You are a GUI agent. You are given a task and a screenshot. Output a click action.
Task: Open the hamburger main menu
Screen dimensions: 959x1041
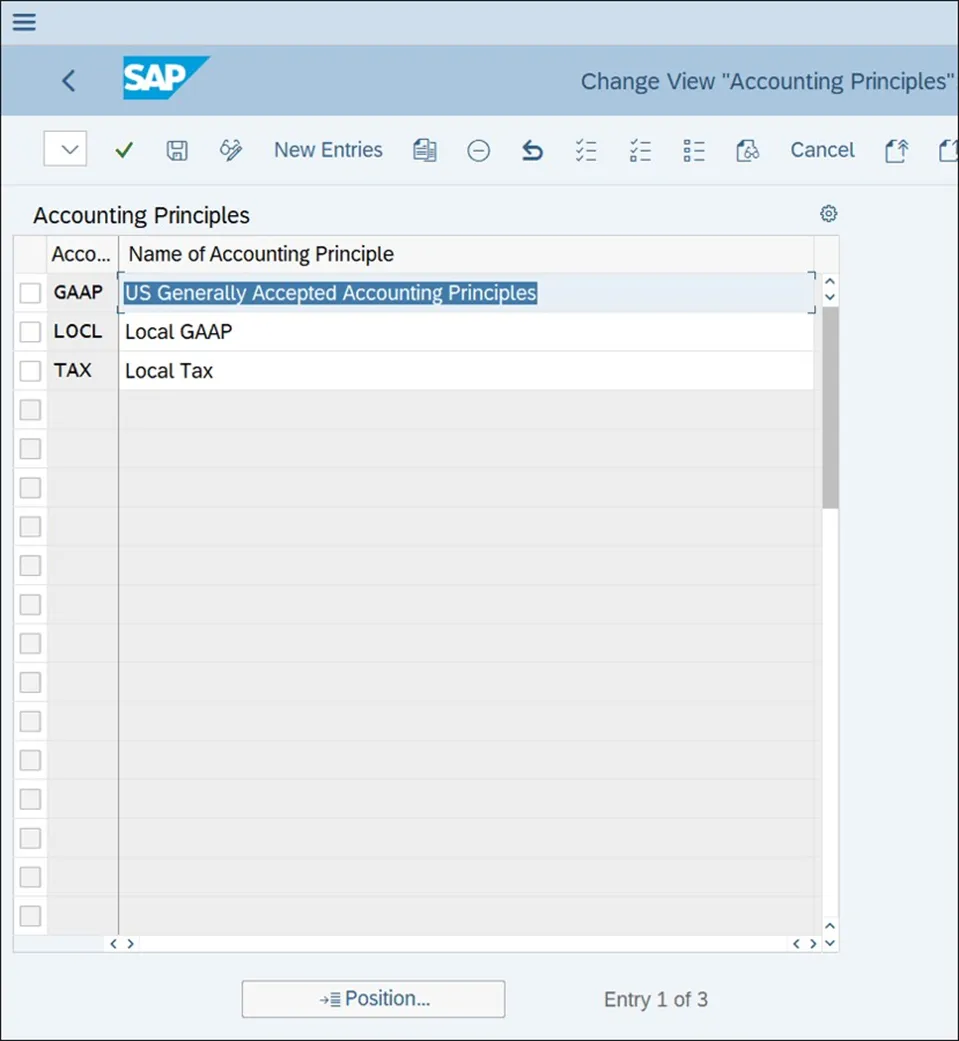[x=24, y=22]
